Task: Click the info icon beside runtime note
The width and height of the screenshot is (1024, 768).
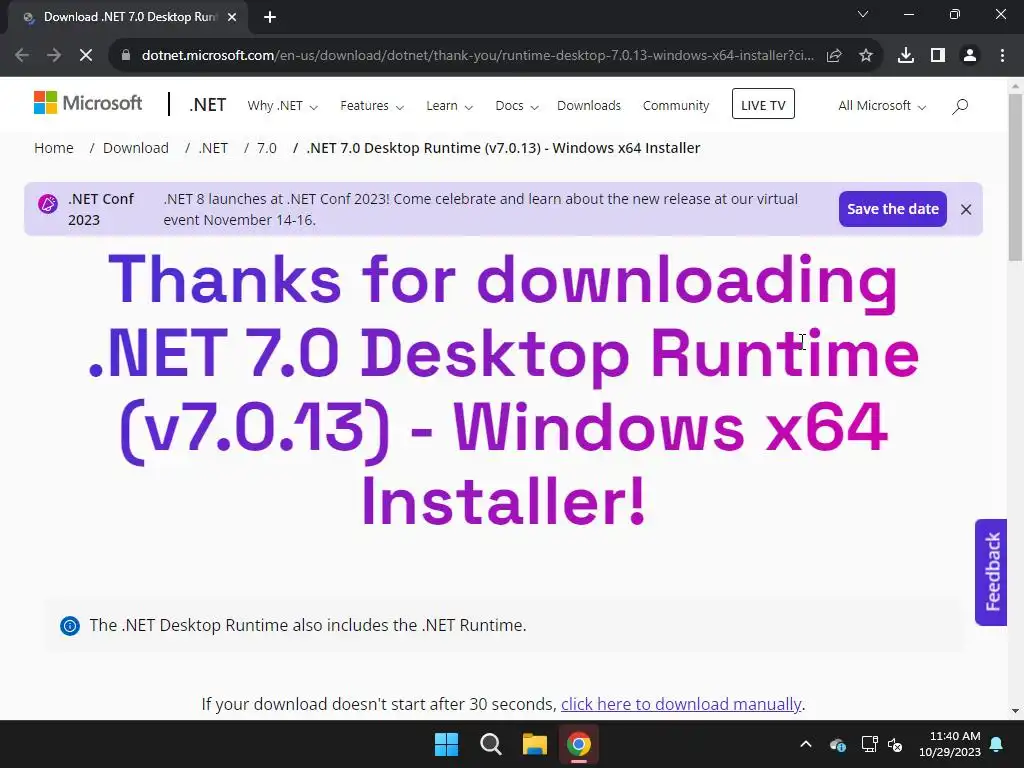Action: pos(70,626)
